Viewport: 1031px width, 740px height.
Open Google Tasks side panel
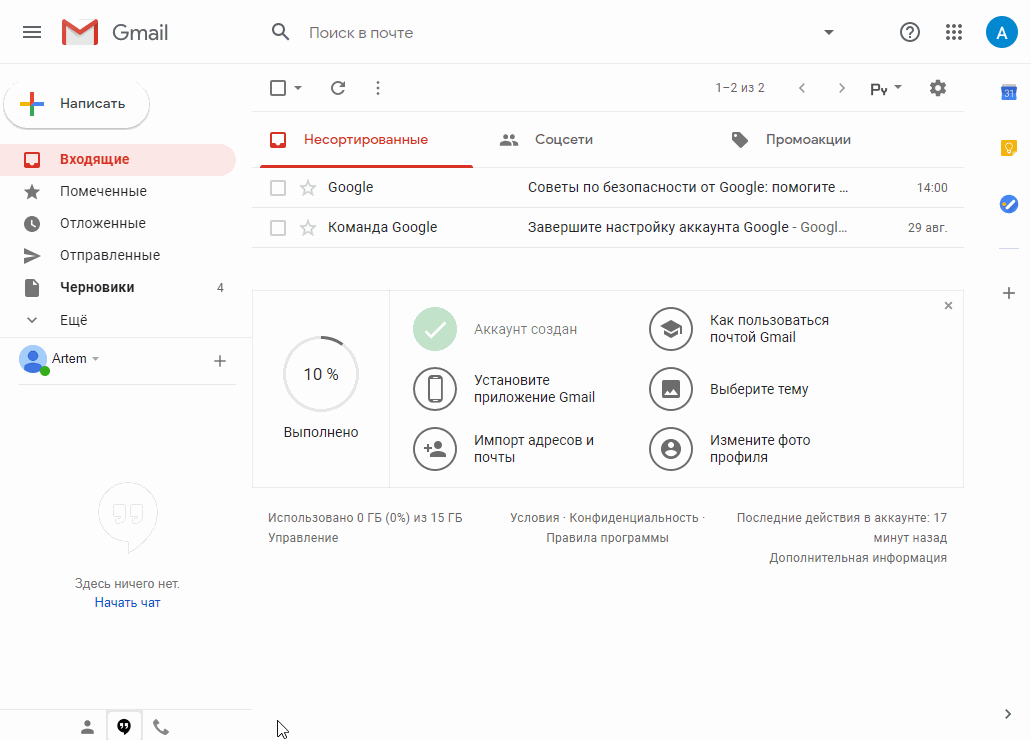coord(1009,204)
